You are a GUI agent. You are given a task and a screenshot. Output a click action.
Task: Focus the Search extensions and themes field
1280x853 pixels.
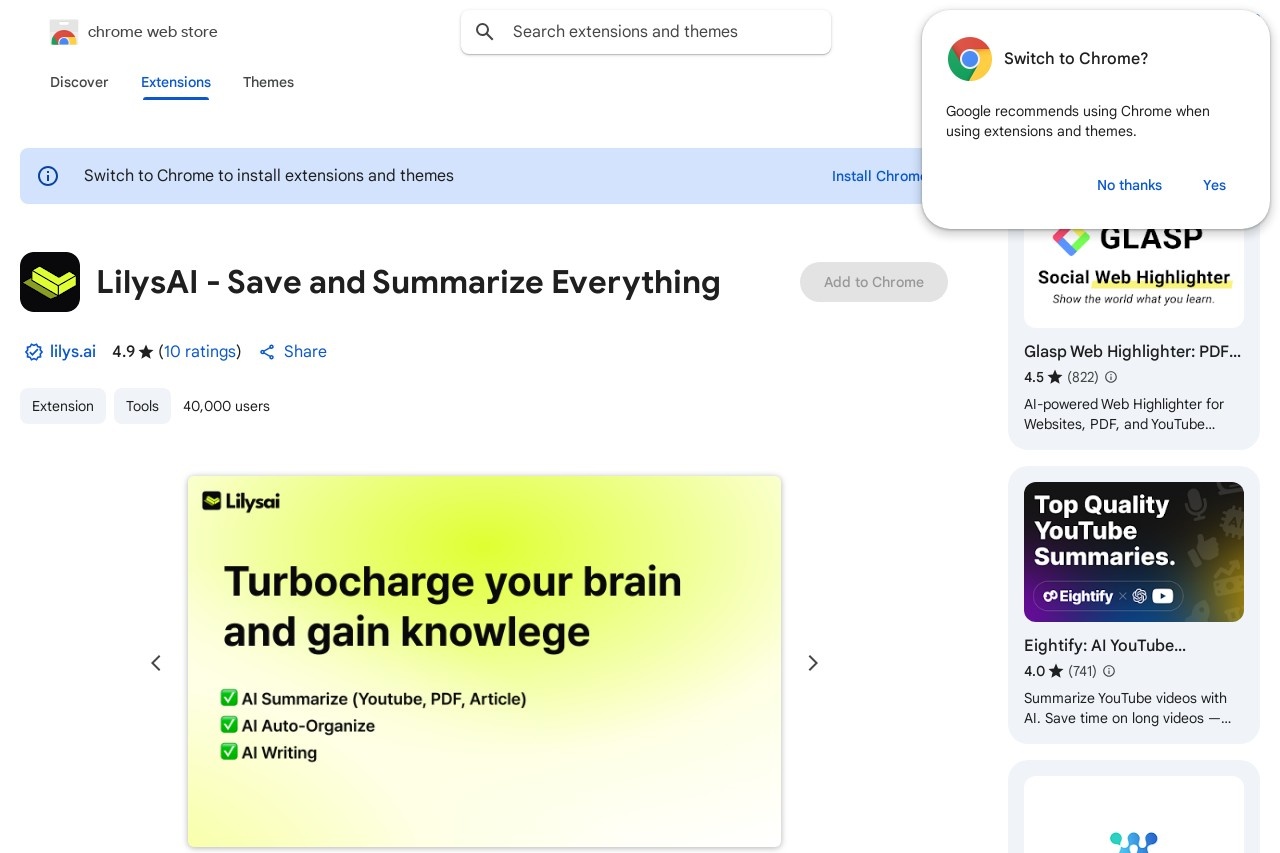(646, 32)
